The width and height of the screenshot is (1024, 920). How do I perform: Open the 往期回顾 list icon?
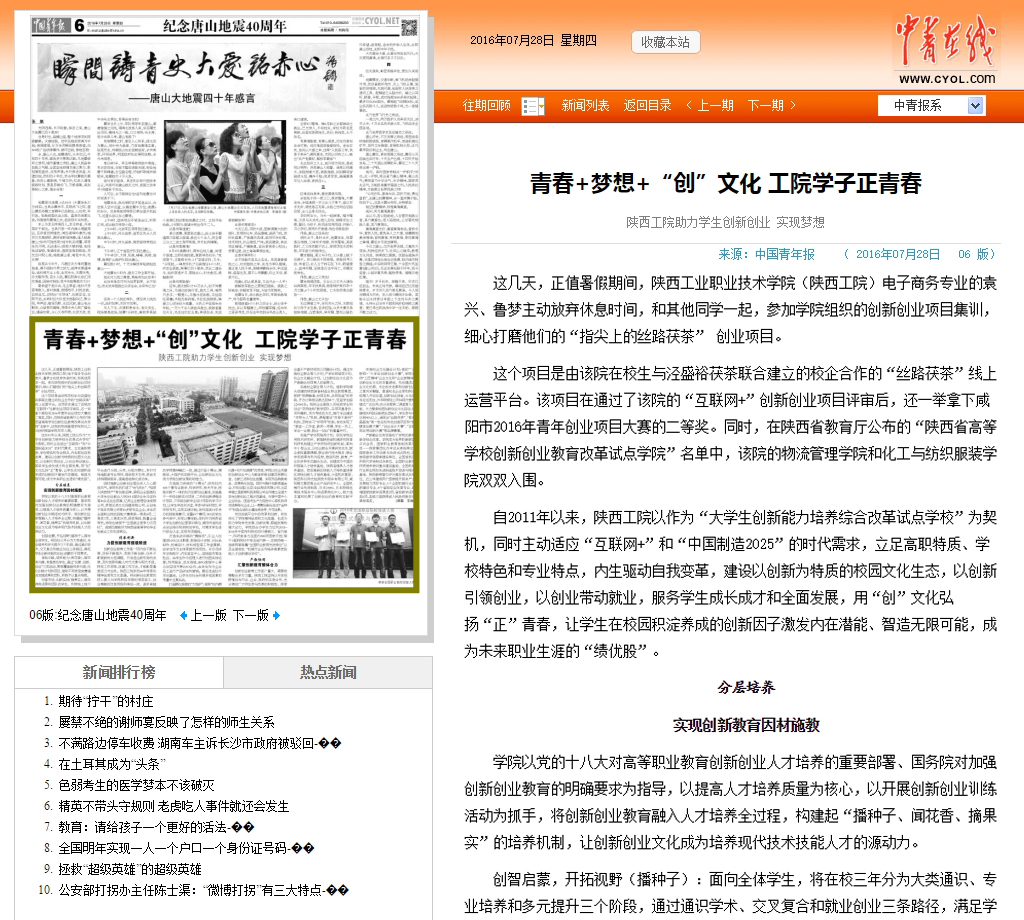[x=534, y=106]
